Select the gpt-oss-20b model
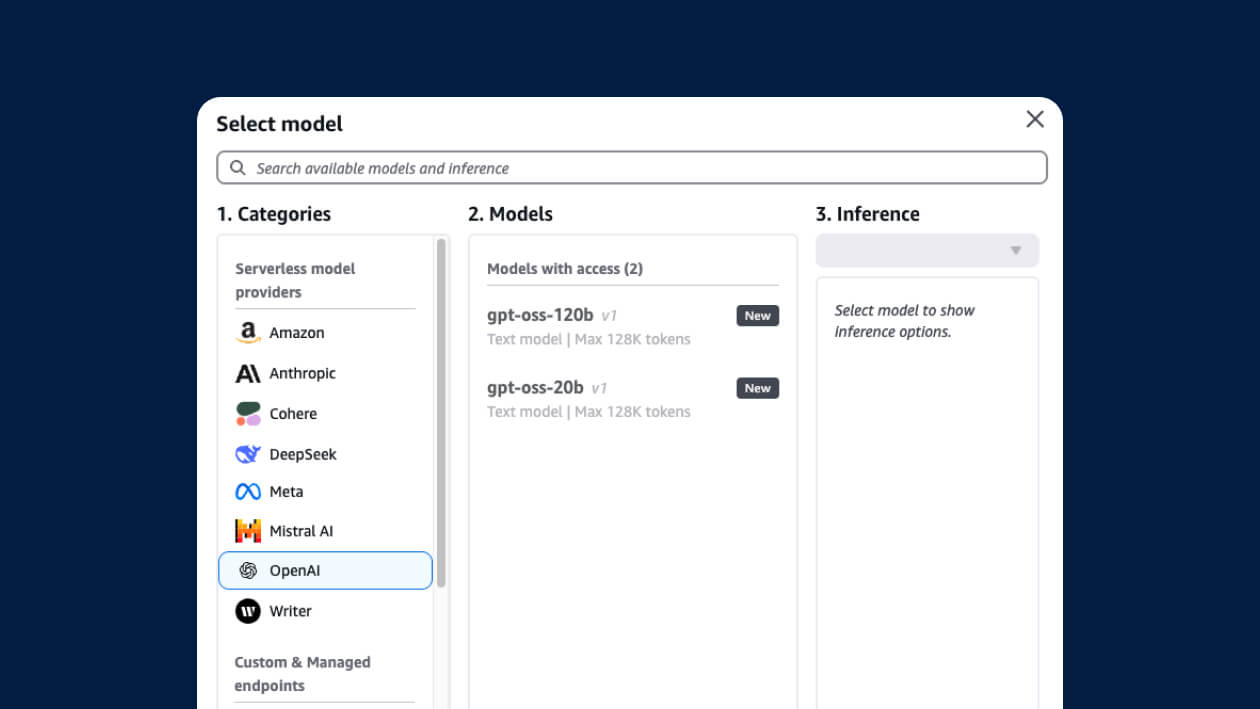This screenshot has height=709, width=1260. coord(535,388)
